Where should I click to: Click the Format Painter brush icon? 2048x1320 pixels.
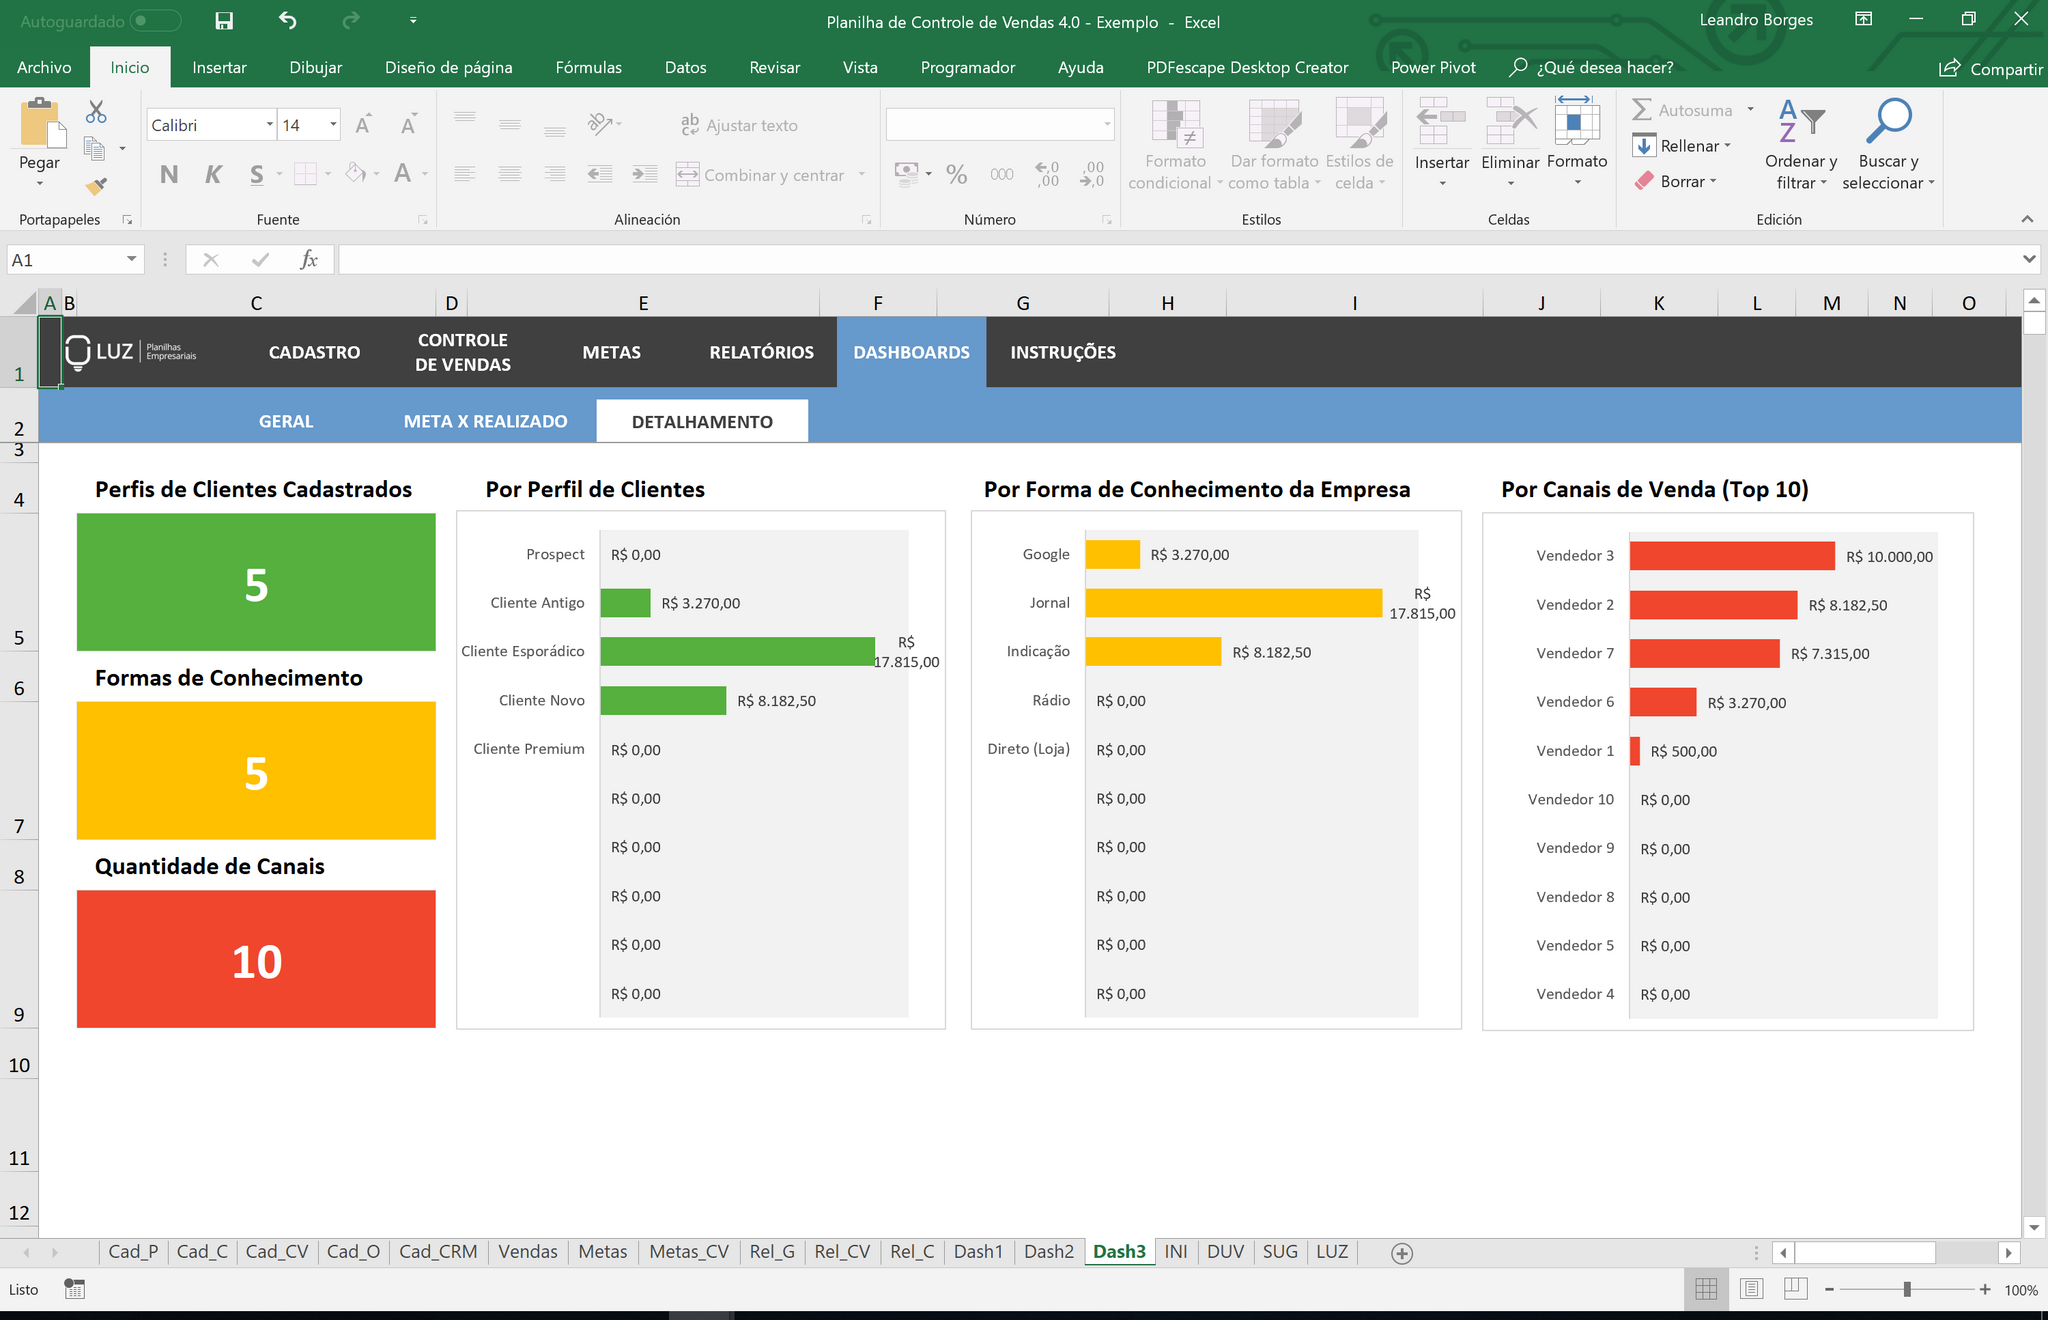pyautogui.click(x=96, y=186)
